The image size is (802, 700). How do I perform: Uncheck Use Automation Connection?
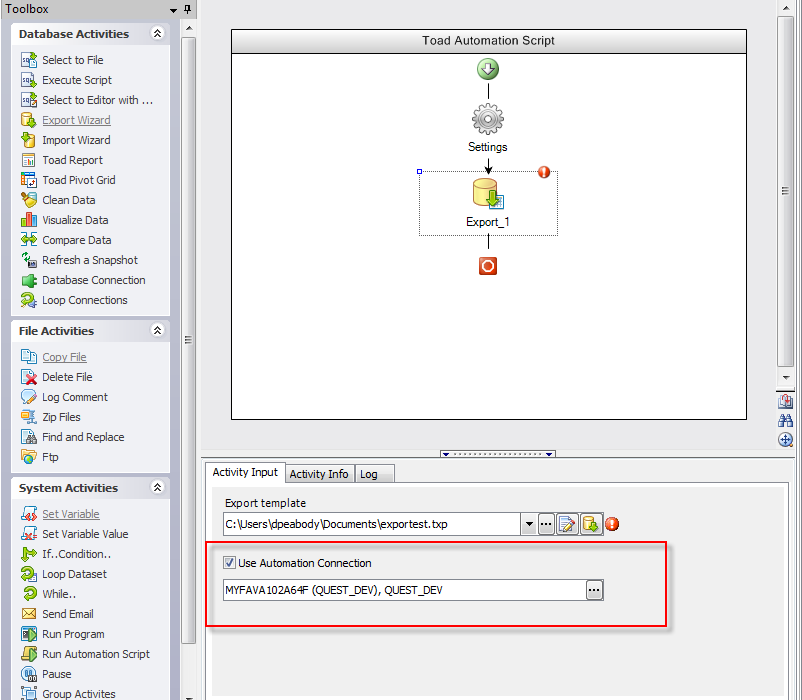[x=229, y=563]
